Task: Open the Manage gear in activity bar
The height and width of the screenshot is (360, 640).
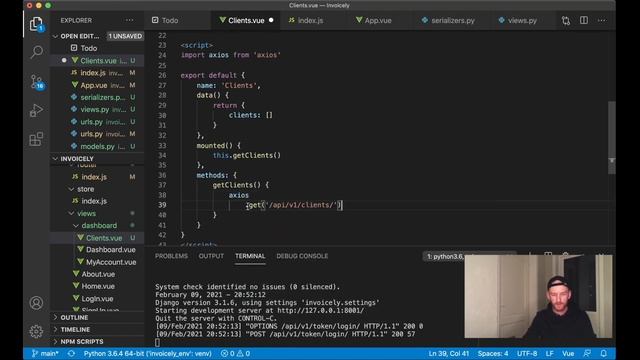Action: tap(36, 331)
